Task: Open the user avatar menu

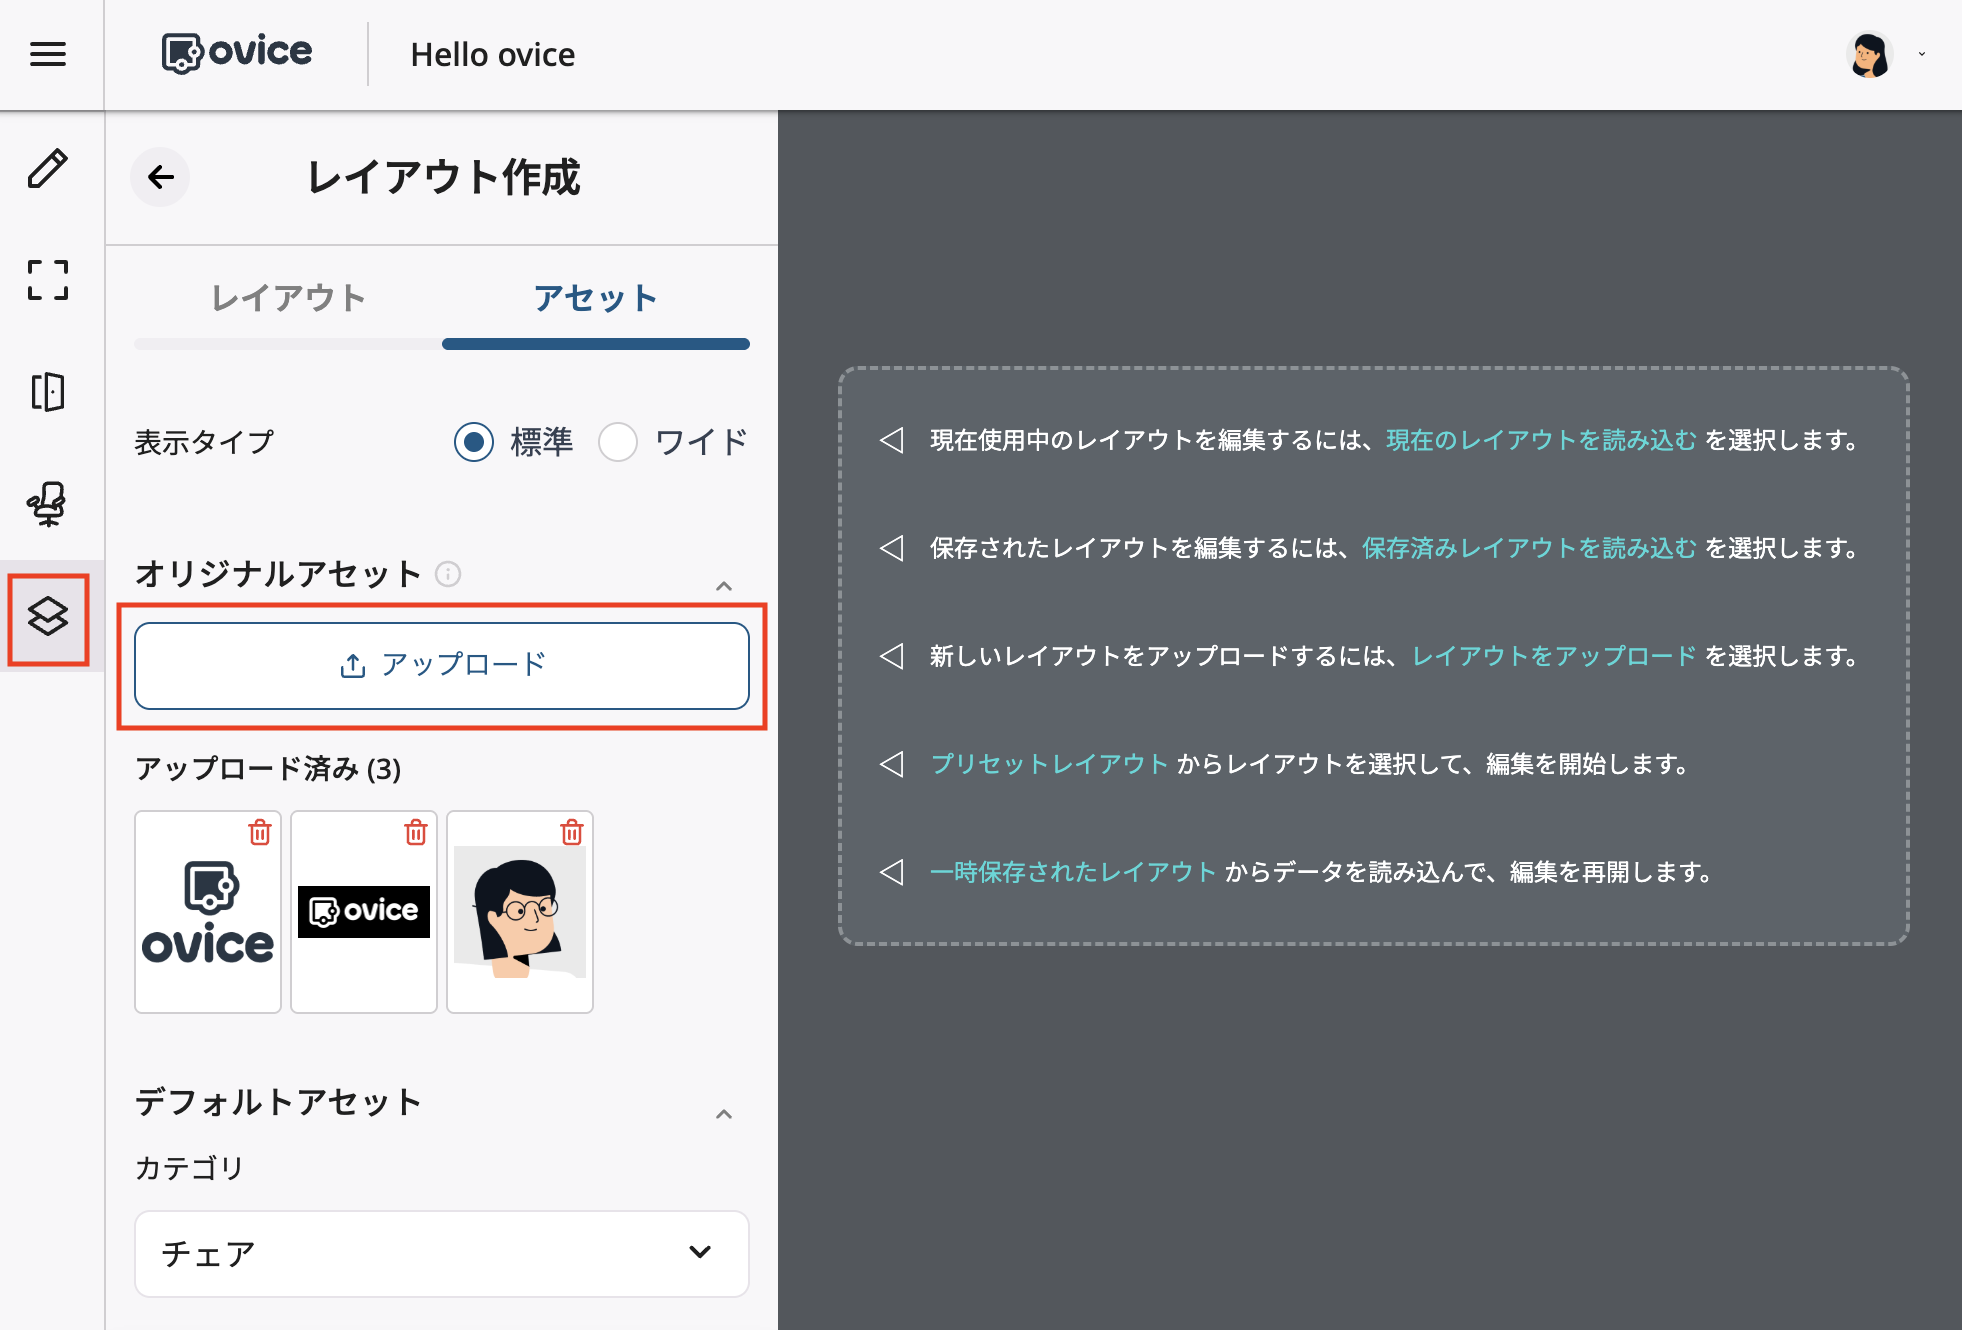Action: (x=1868, y=55)
